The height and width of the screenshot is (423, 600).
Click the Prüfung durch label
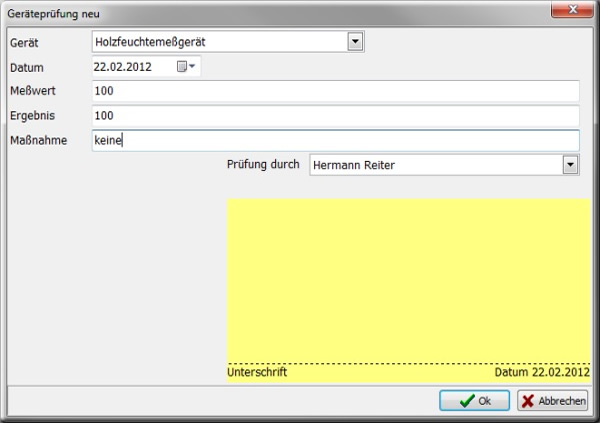click(263, 164)
